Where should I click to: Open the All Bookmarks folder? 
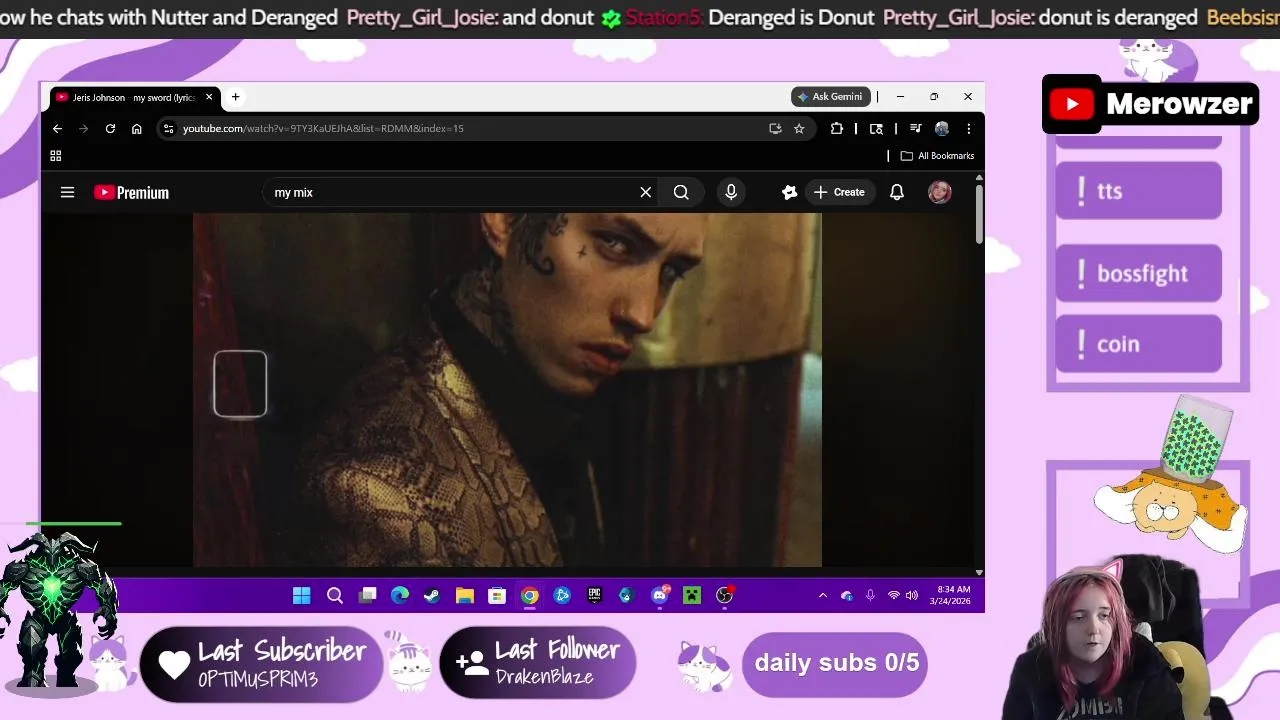[x=937, y=156]
